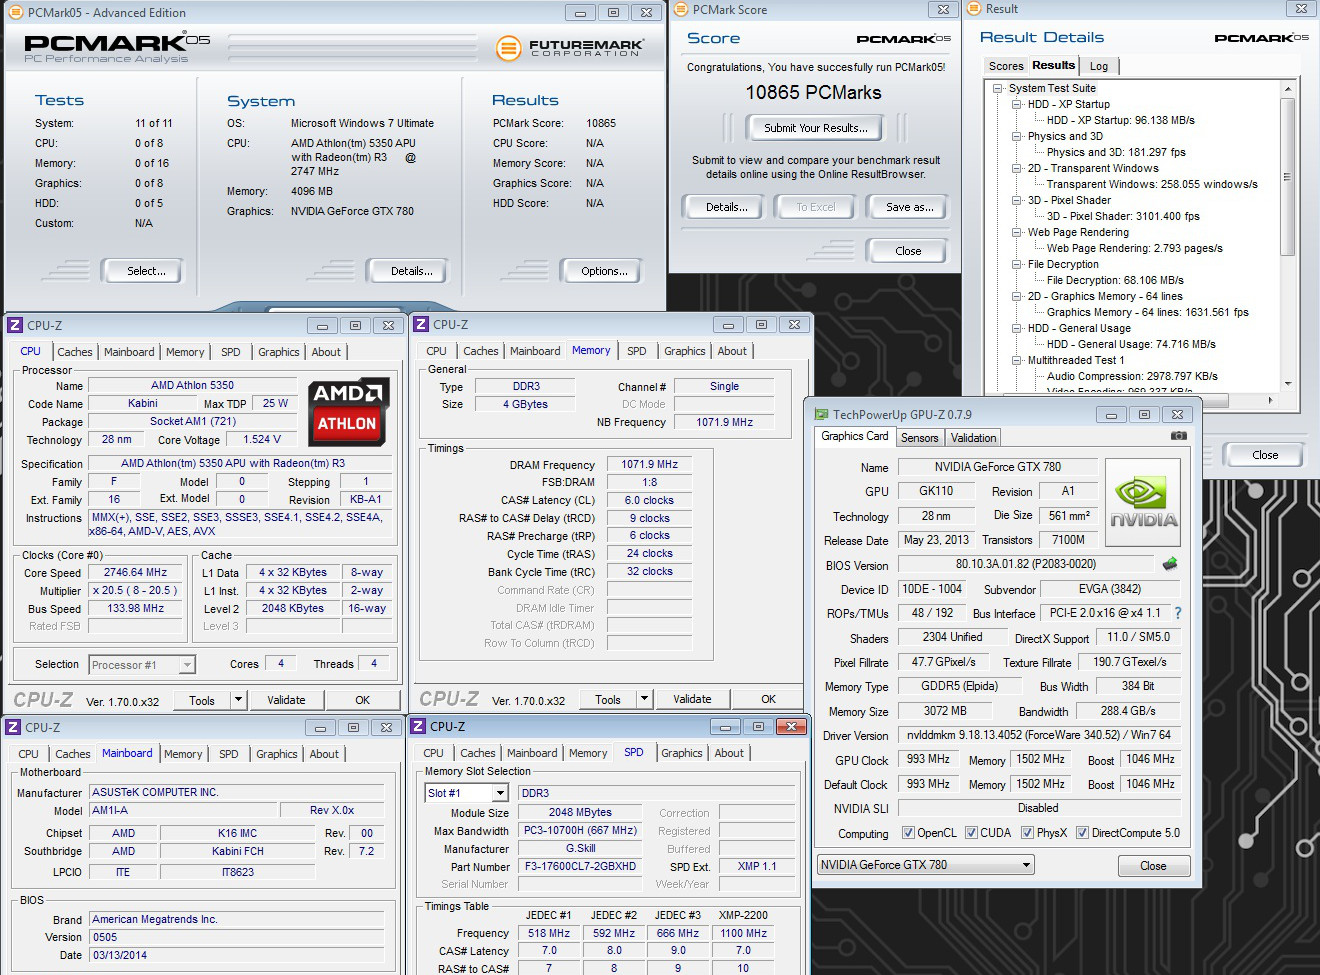This screenshot has width=1320, height=975.
Task: Click Result window title bar icon
Action: [974, 9]
